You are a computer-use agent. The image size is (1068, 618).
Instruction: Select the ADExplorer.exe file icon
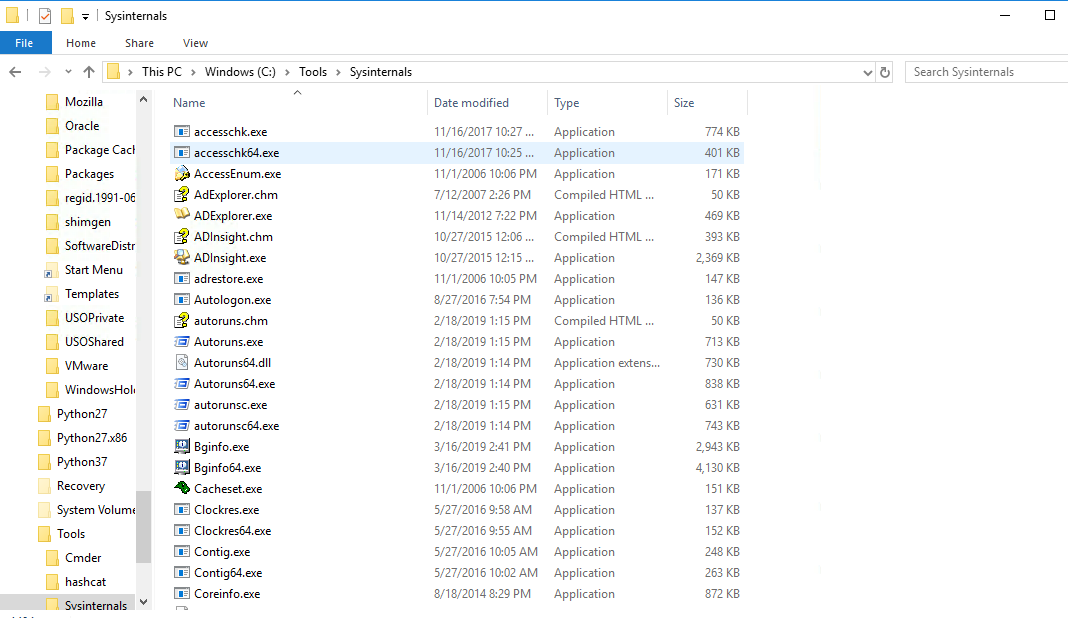pos(182,216)
